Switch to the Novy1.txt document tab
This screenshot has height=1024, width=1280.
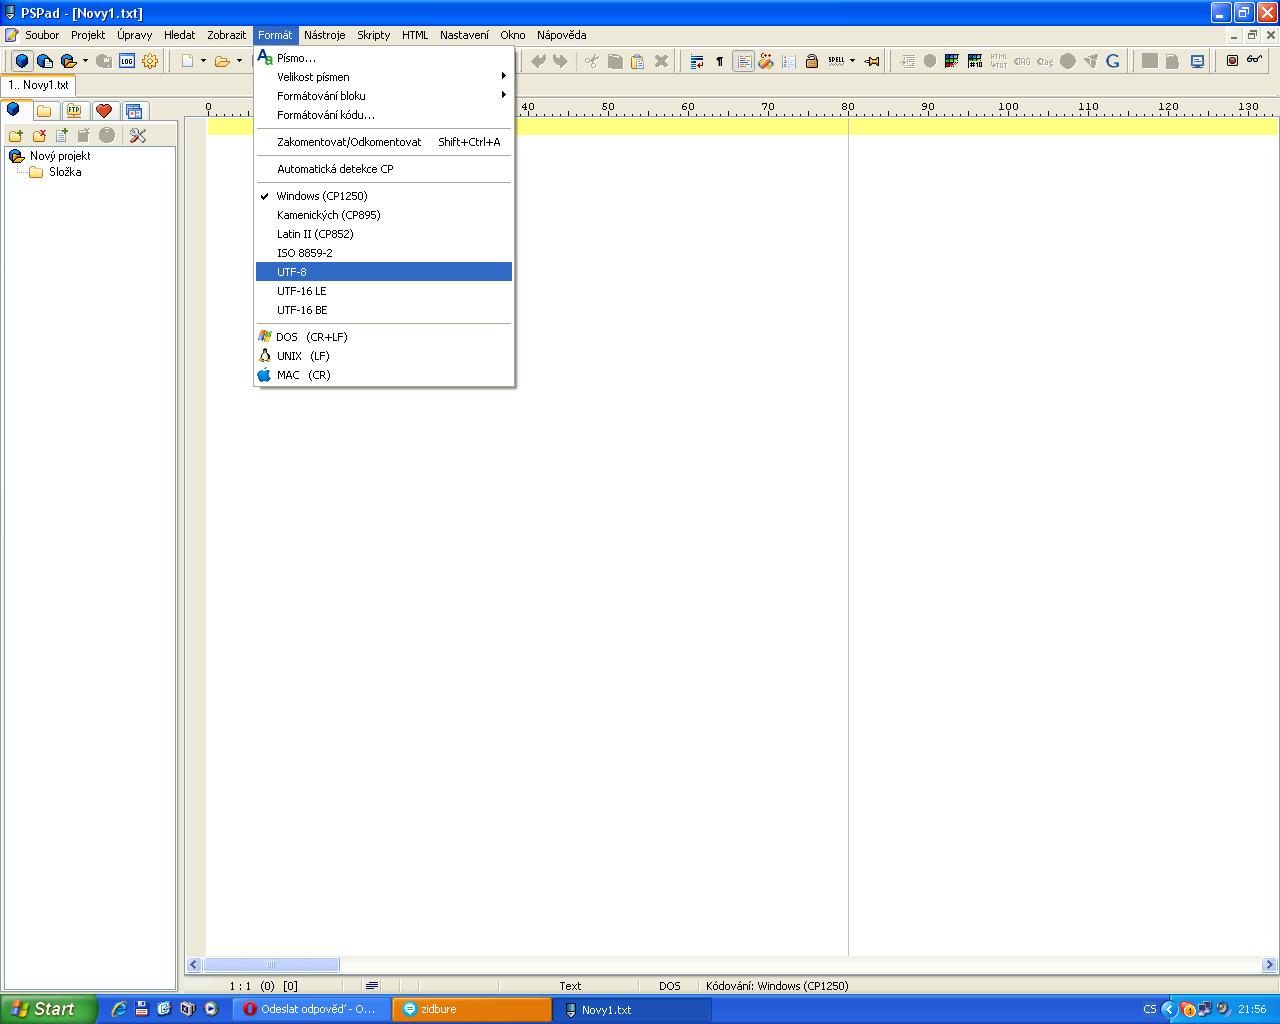pyautogui.click(x=38, y=85)
